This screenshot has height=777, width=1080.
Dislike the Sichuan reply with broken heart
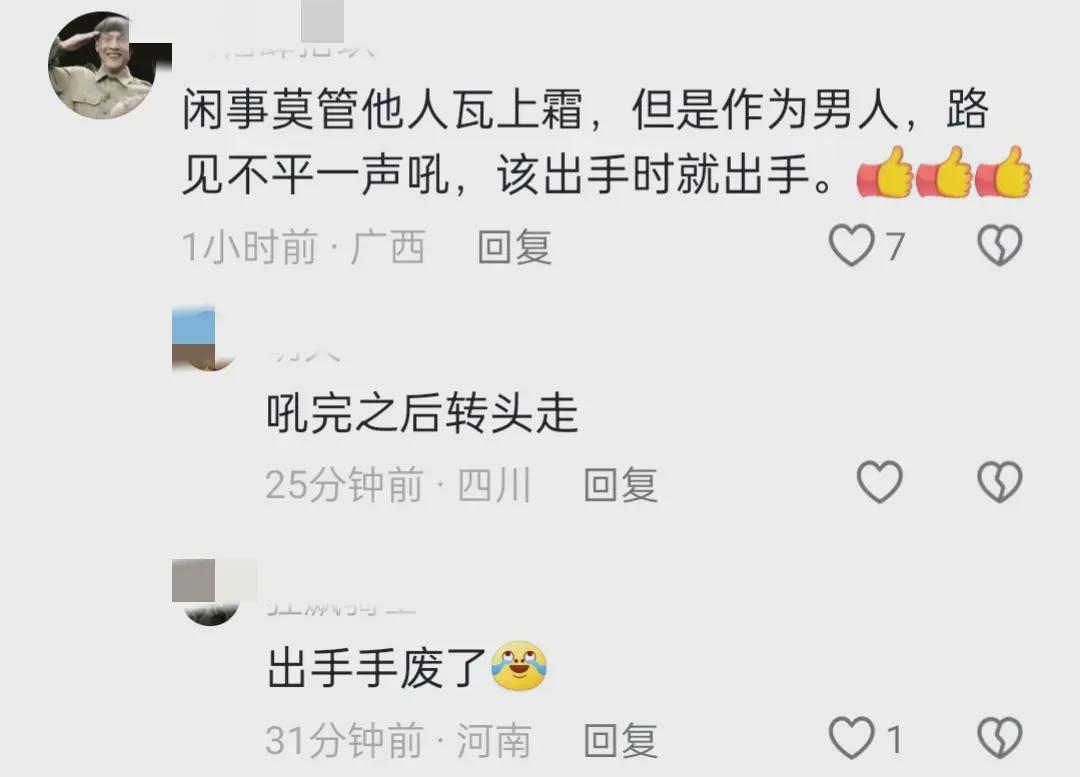point(1000,481)
